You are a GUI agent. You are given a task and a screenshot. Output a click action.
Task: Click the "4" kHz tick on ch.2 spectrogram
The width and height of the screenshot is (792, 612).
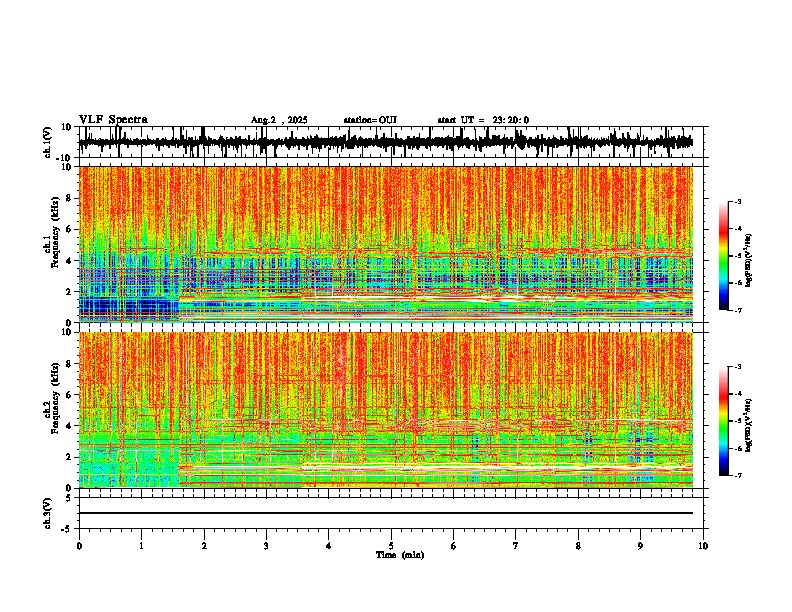click(70, 426)
